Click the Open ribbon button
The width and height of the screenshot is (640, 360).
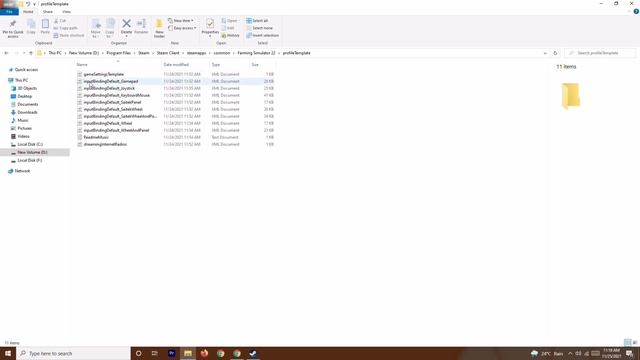230,20
